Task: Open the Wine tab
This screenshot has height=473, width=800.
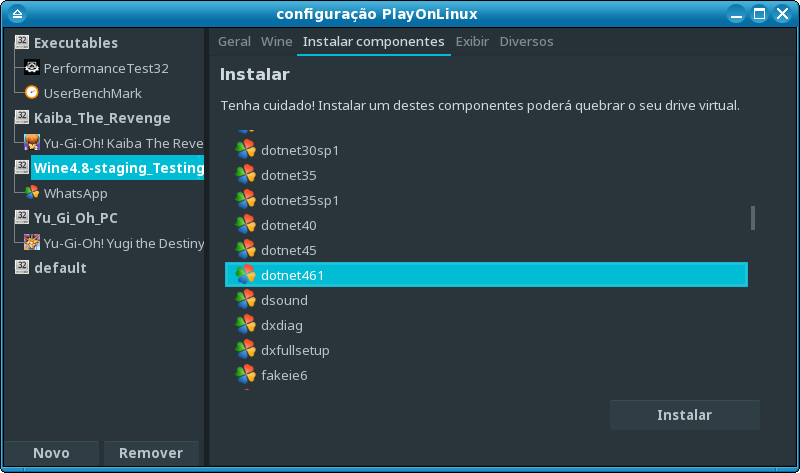Action: [x=276, y=42]
